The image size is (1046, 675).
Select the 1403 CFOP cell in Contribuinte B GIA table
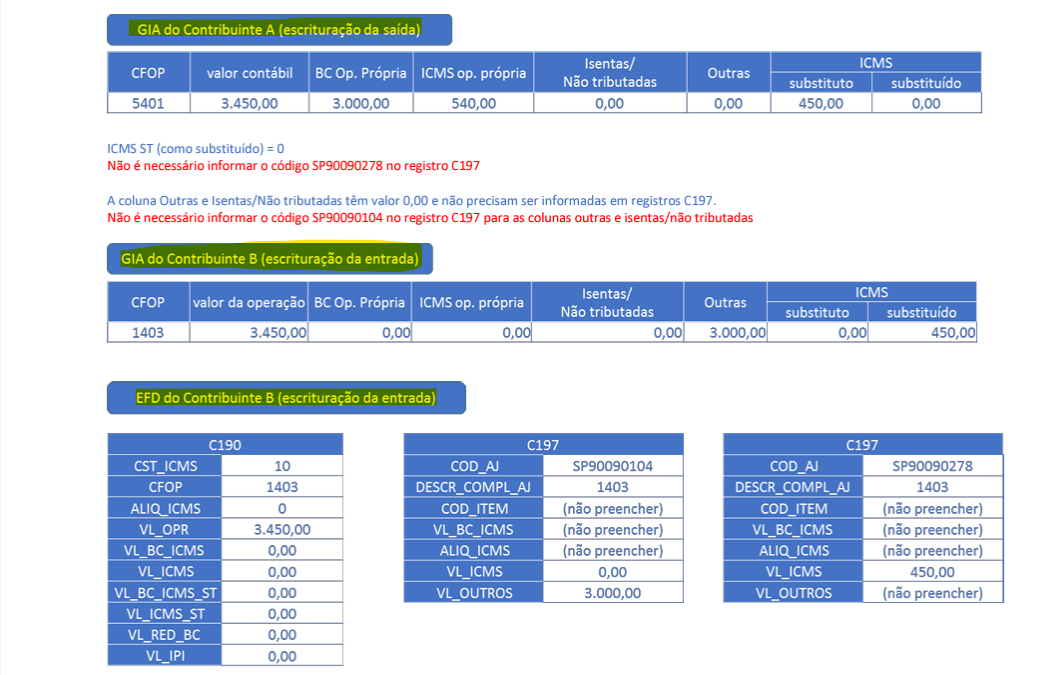148,332
